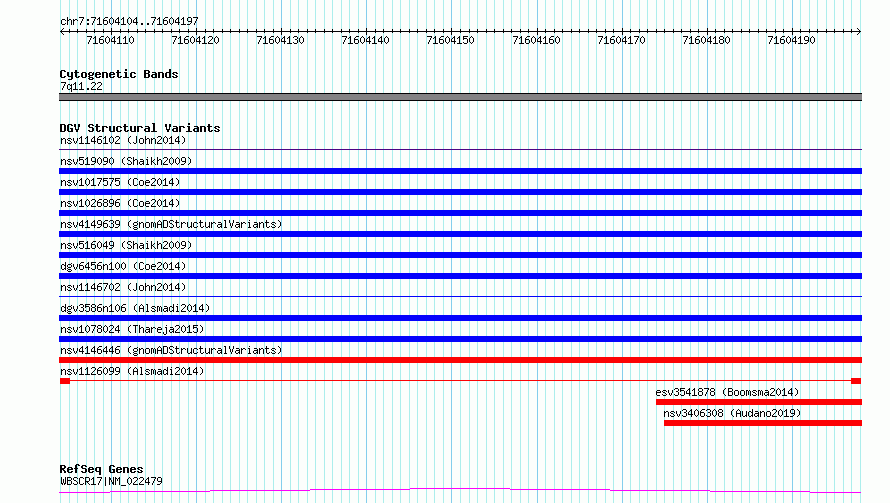The width and height of the screenshot is (890, 503).
Task: Open the DGV Structural Variants track title
Action: tap(140, 128)
